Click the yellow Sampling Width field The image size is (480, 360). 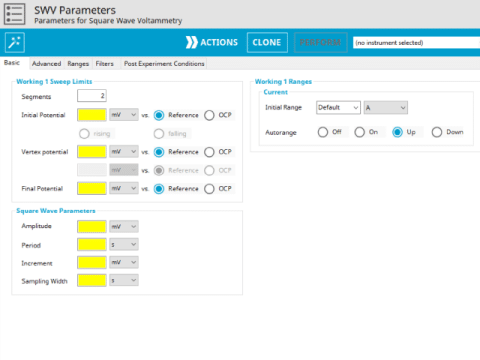click(x=92, y=281)
